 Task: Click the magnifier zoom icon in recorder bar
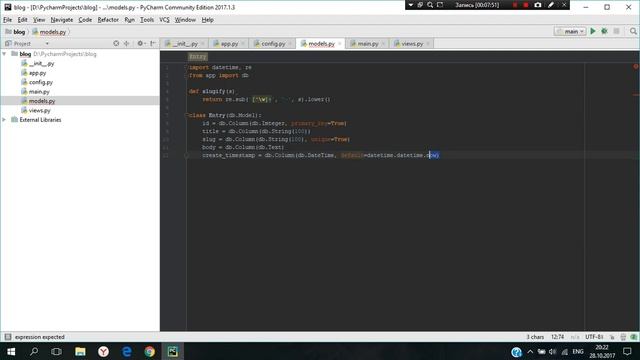click(x=430, y=5)
